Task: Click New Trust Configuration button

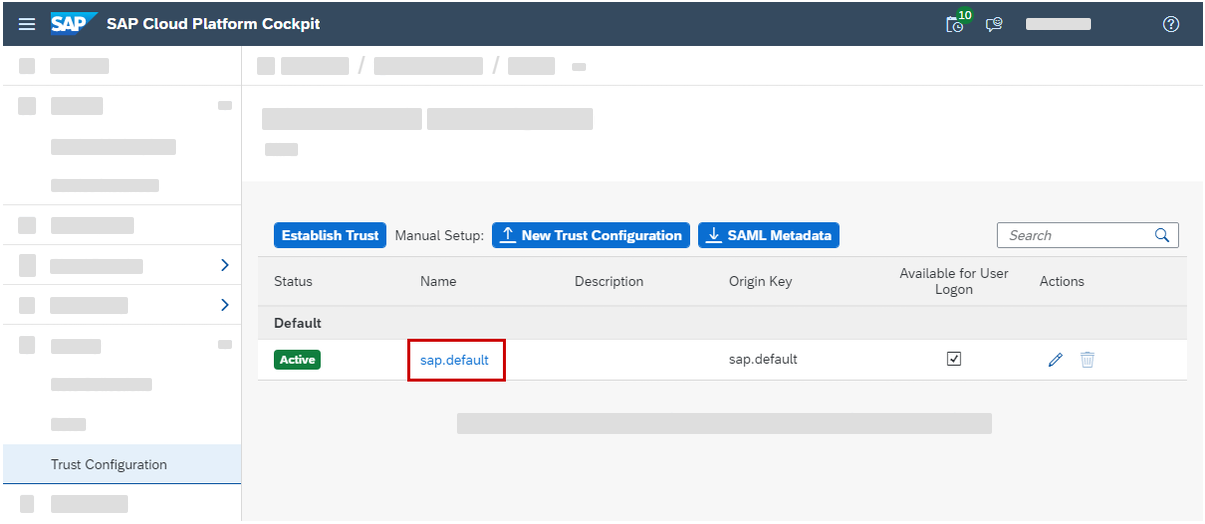Action: [591, 236]
